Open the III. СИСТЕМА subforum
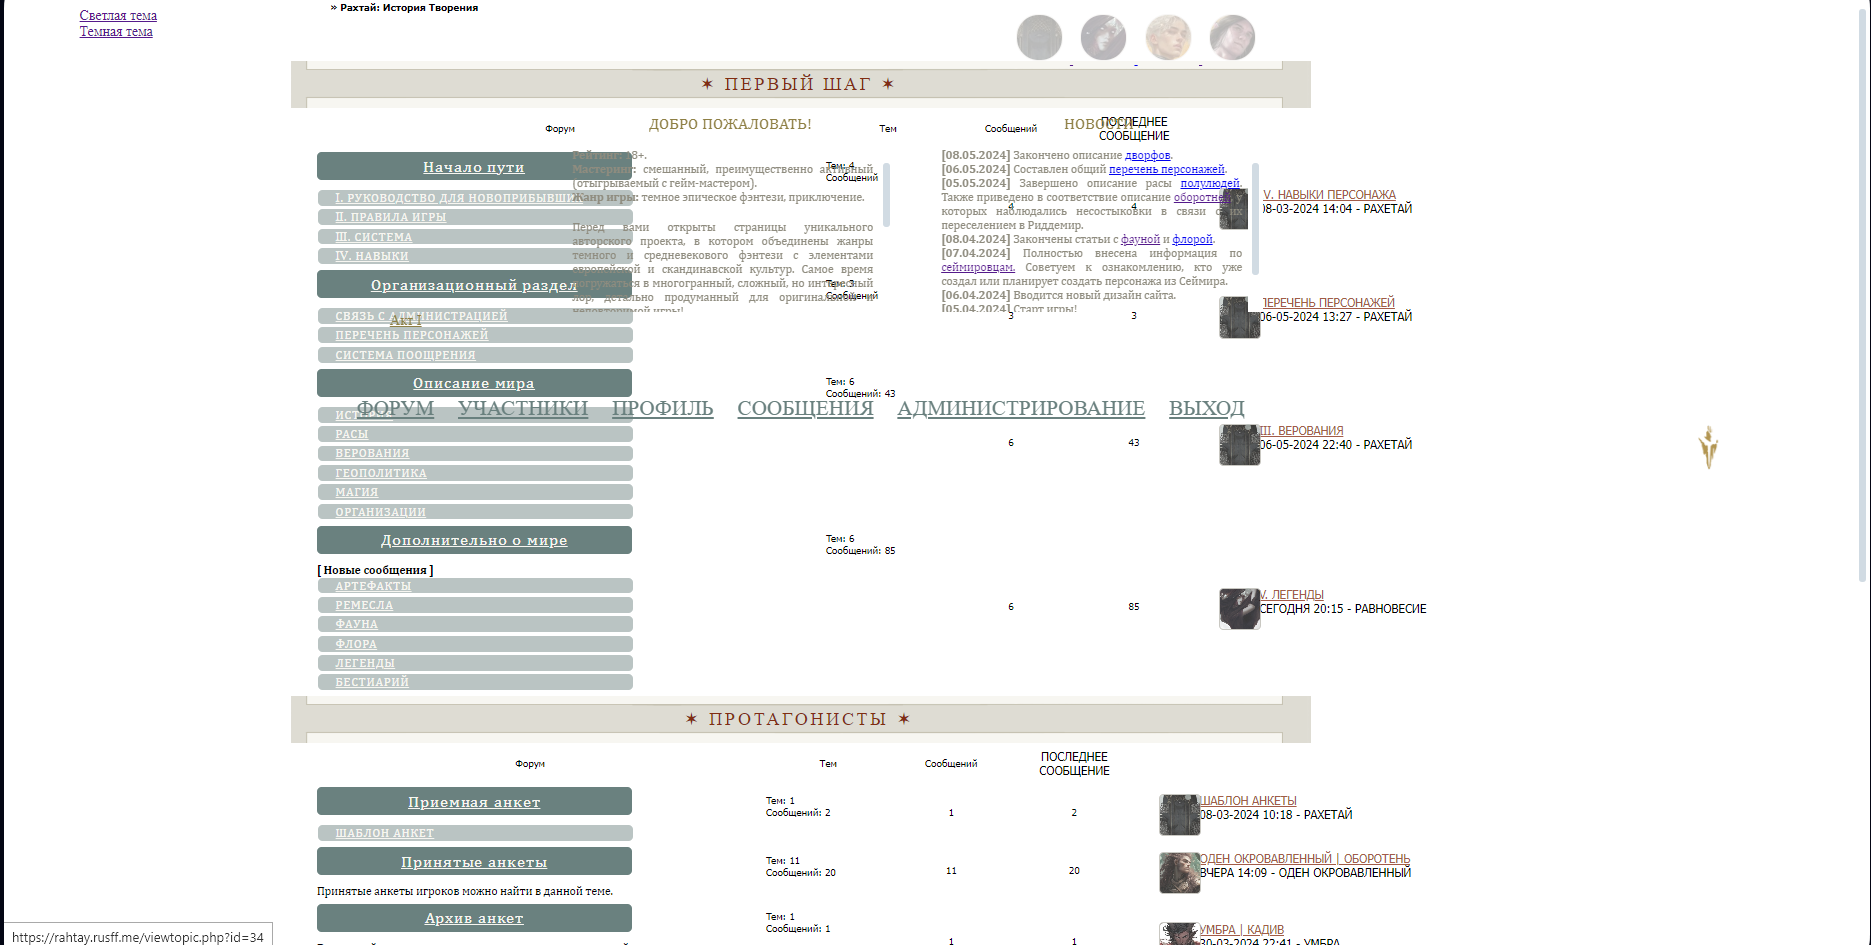Viewport: 1871px width, 945px height. (x=374, y=237)
